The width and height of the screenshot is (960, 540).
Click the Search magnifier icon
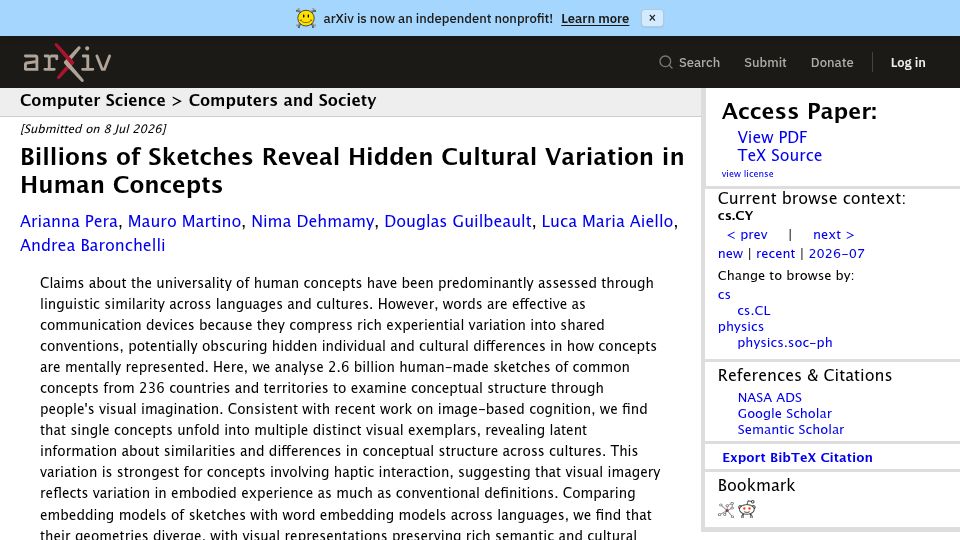[666, 62]
